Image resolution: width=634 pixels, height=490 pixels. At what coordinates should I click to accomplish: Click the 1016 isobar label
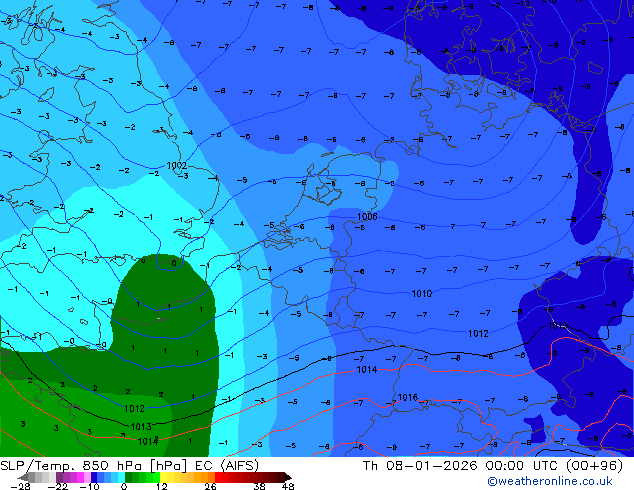[x=407, y=397]
